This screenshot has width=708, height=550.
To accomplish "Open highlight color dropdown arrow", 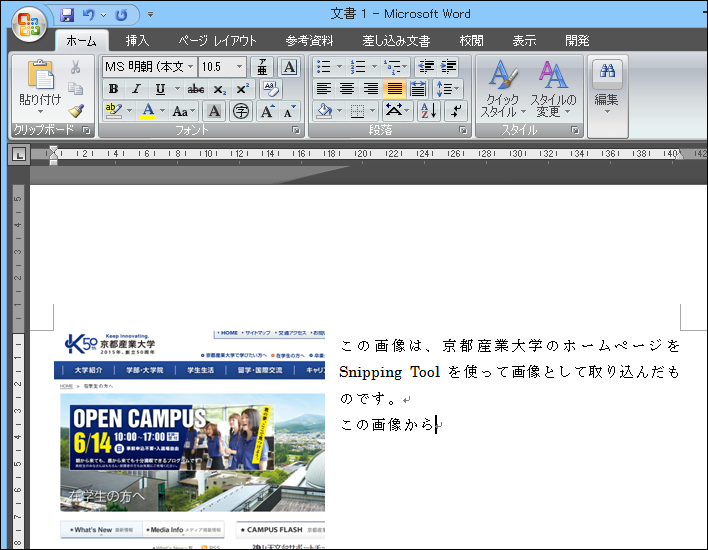I will tap(130, 111).
